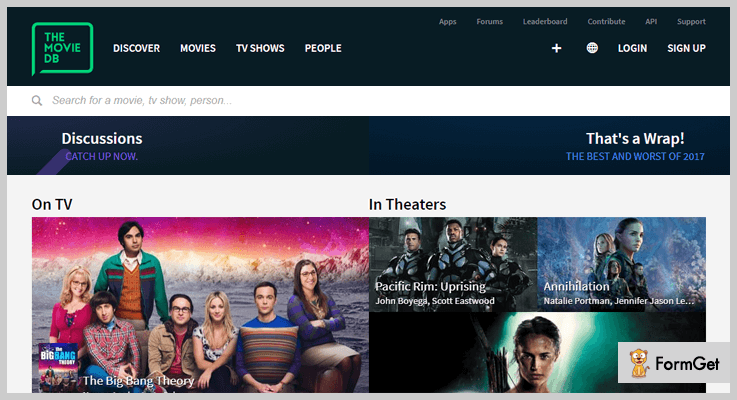The image size is (737, 400).
Task: Click Catch Up Now
Action: pos(102,157)
